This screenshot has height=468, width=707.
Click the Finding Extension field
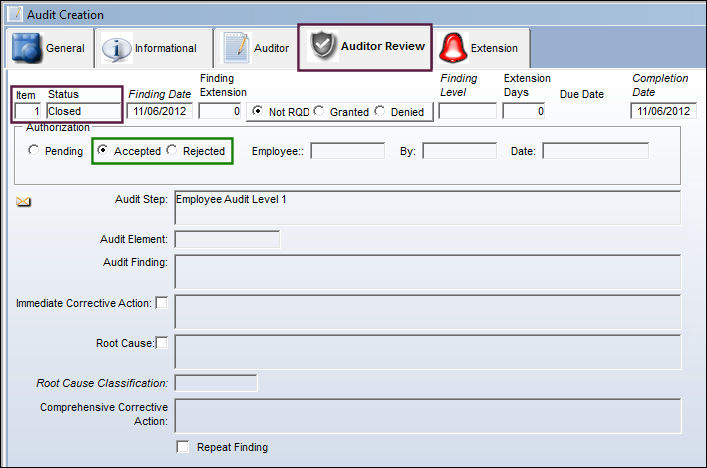point(220,111)
